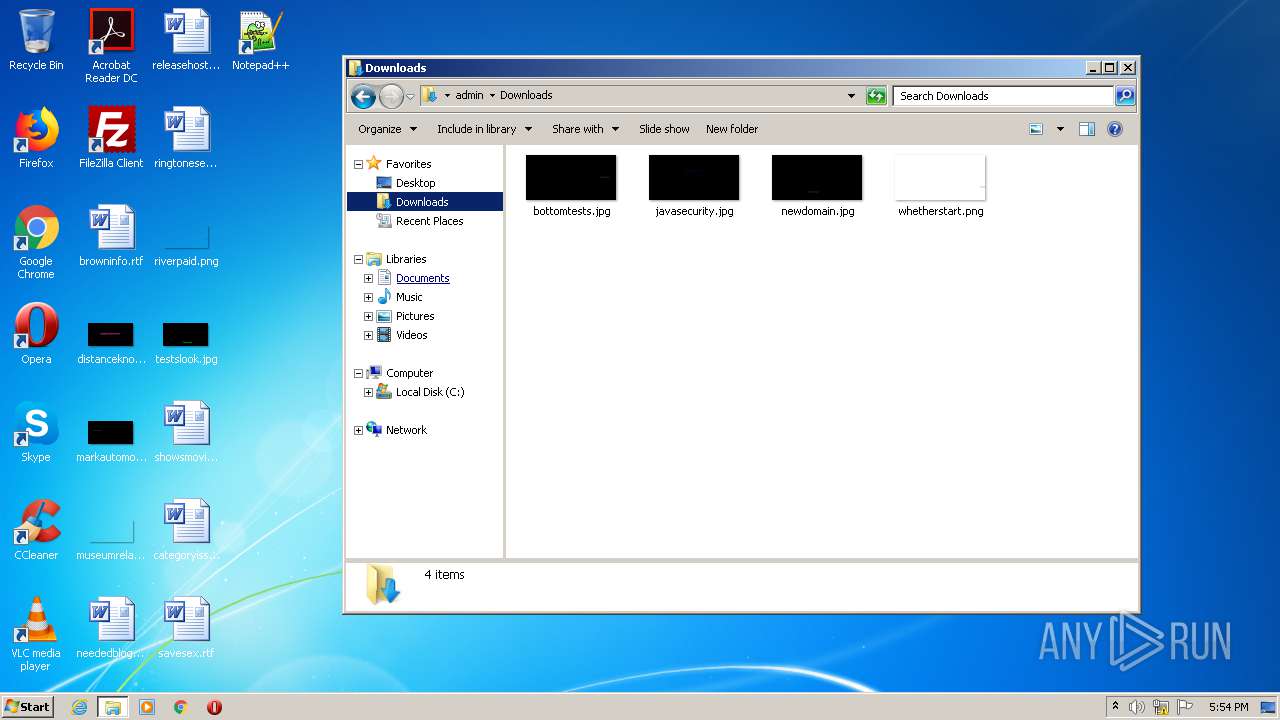The height and width of the screenshot is (720, 1280).
Task: Create a New folder
Action: pyautogui.click(x=732, y=129)
